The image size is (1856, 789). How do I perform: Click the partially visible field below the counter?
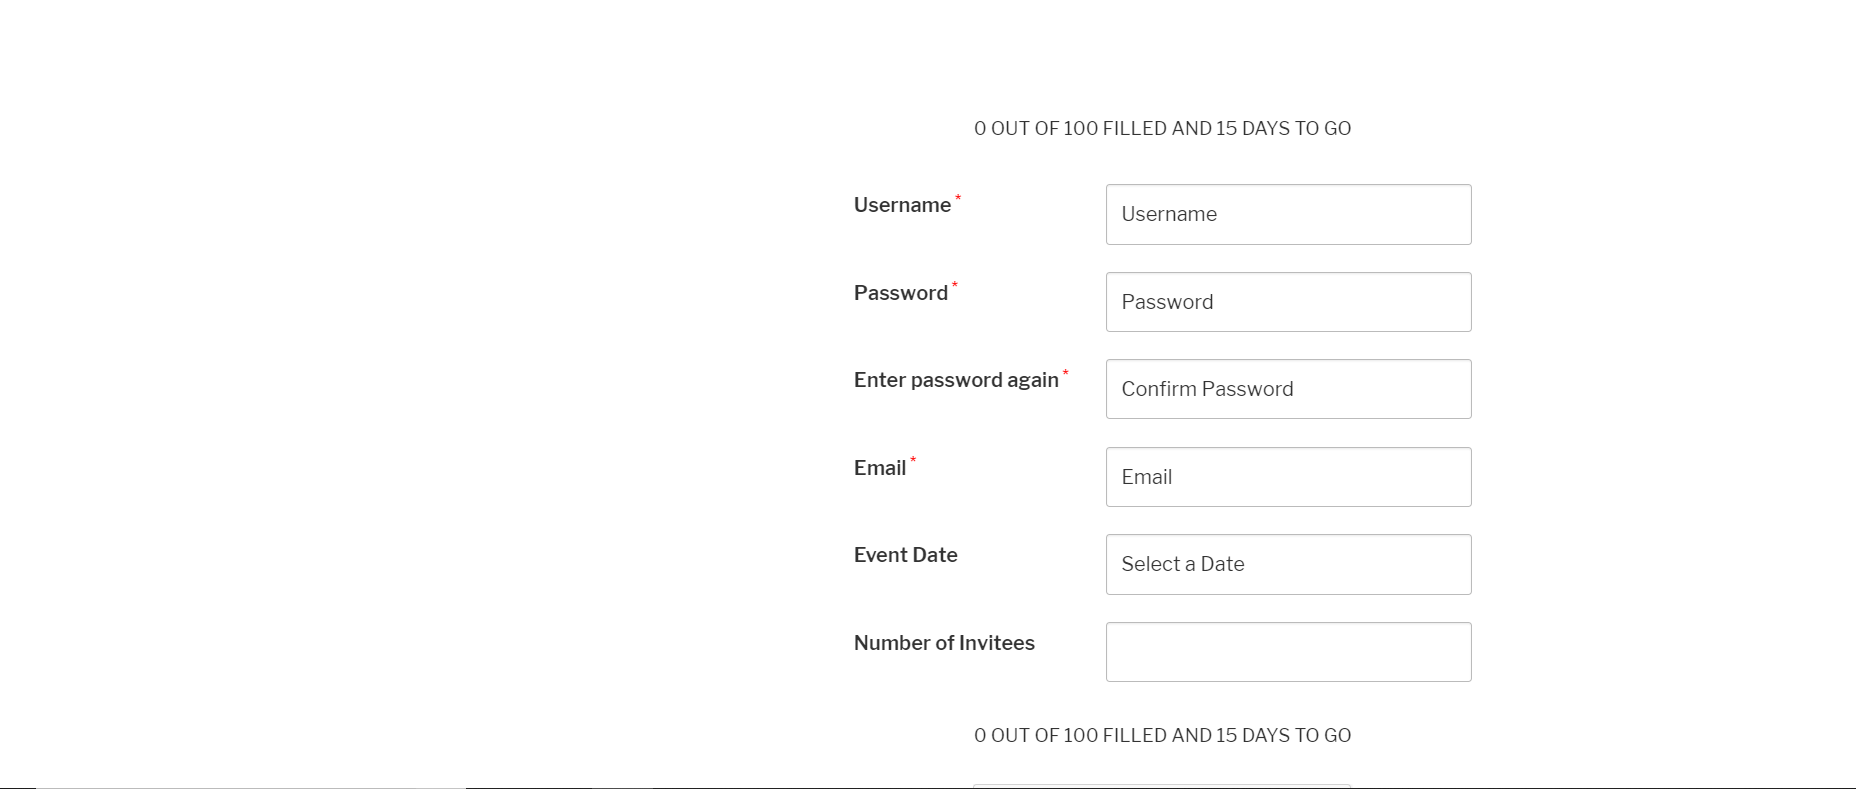1162,785
